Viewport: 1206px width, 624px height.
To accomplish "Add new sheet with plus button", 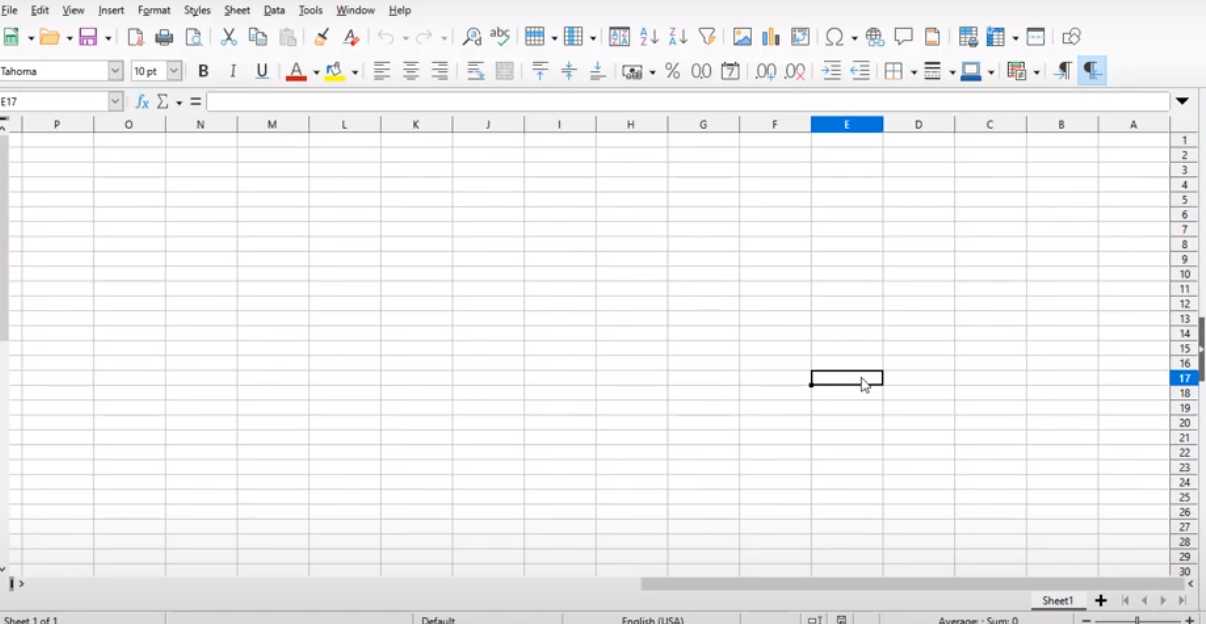I will 1101,601.
